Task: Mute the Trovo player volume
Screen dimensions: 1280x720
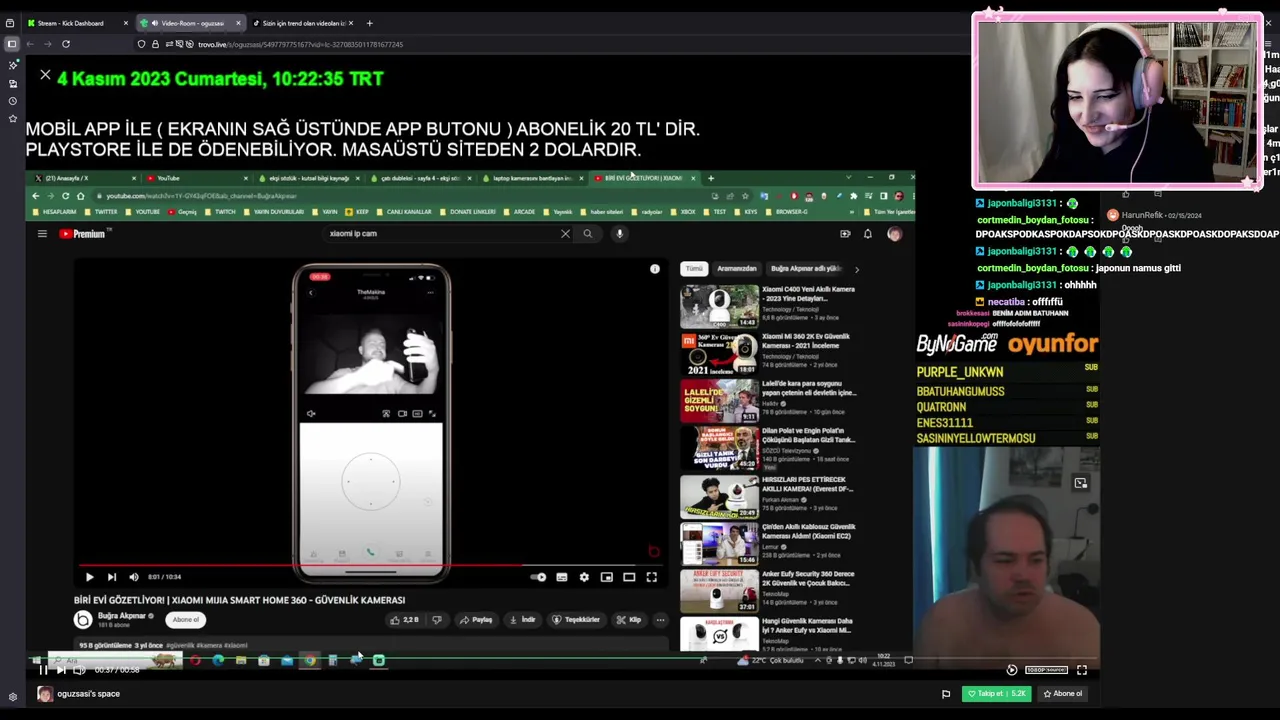Action: coord(79,670)
